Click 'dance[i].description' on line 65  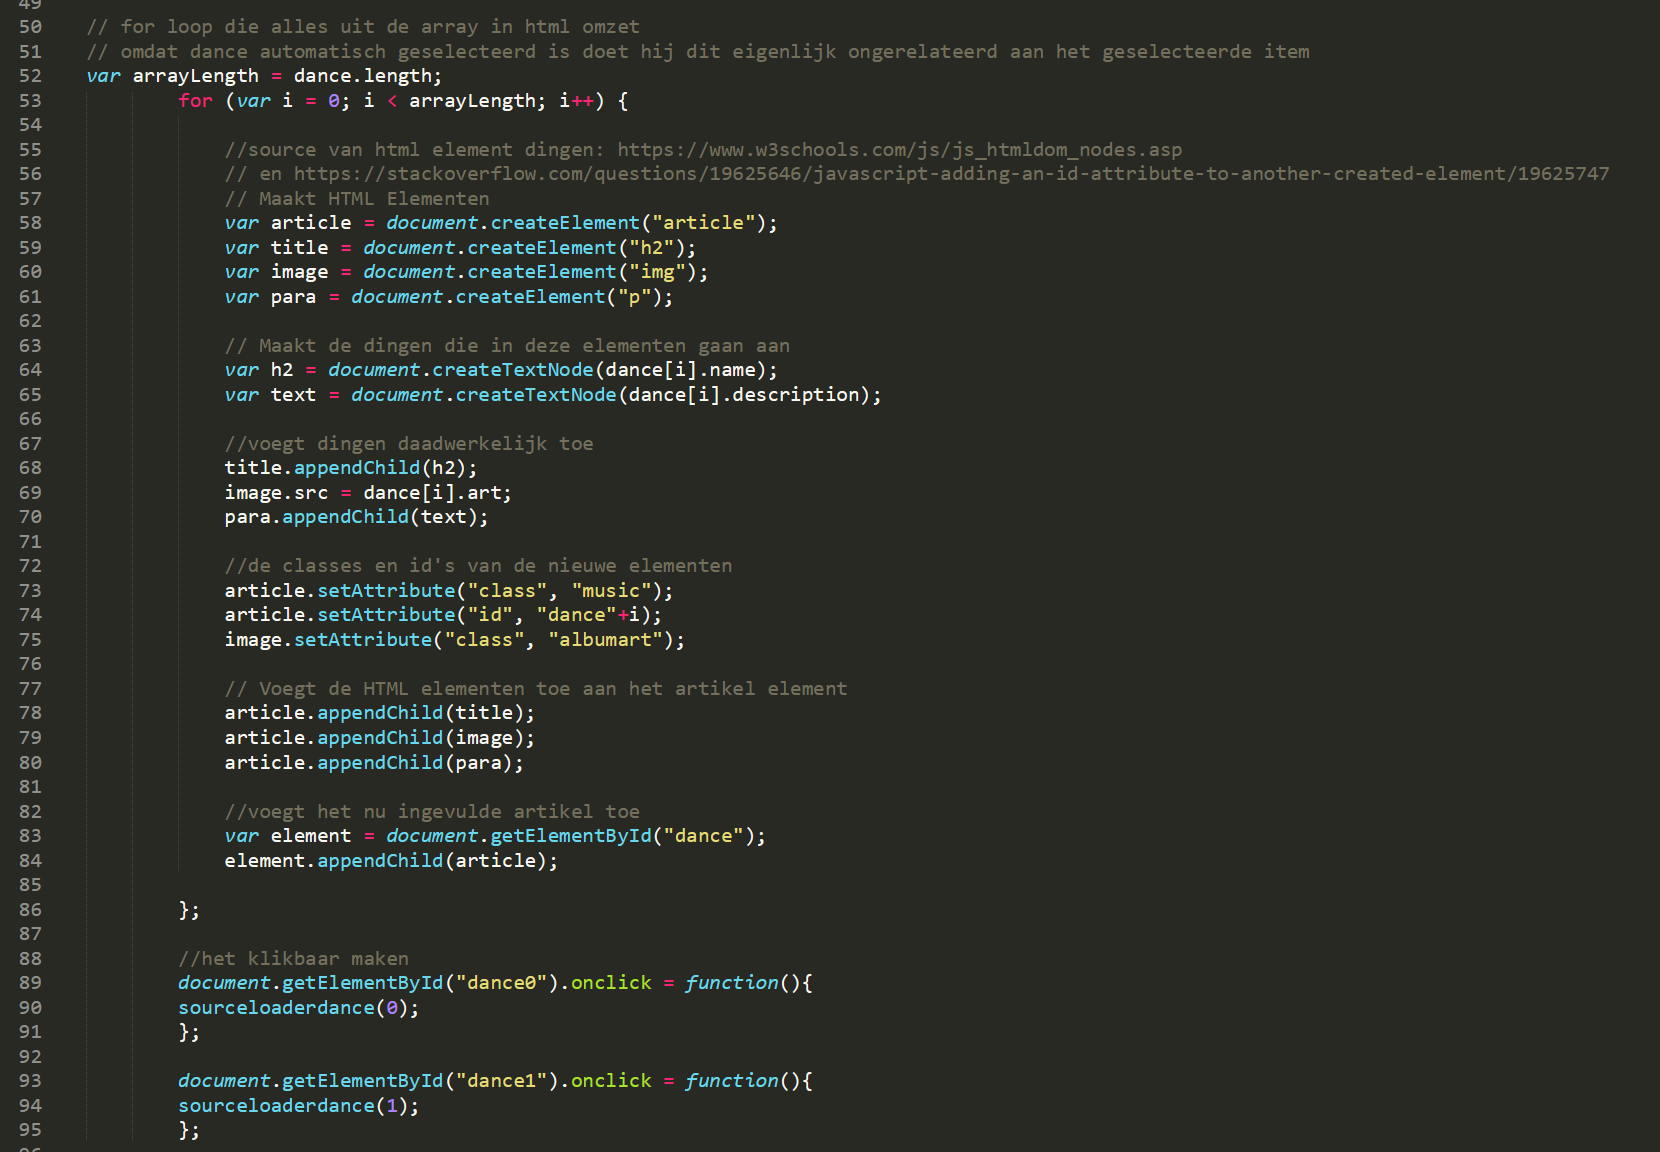click(744, 395)
